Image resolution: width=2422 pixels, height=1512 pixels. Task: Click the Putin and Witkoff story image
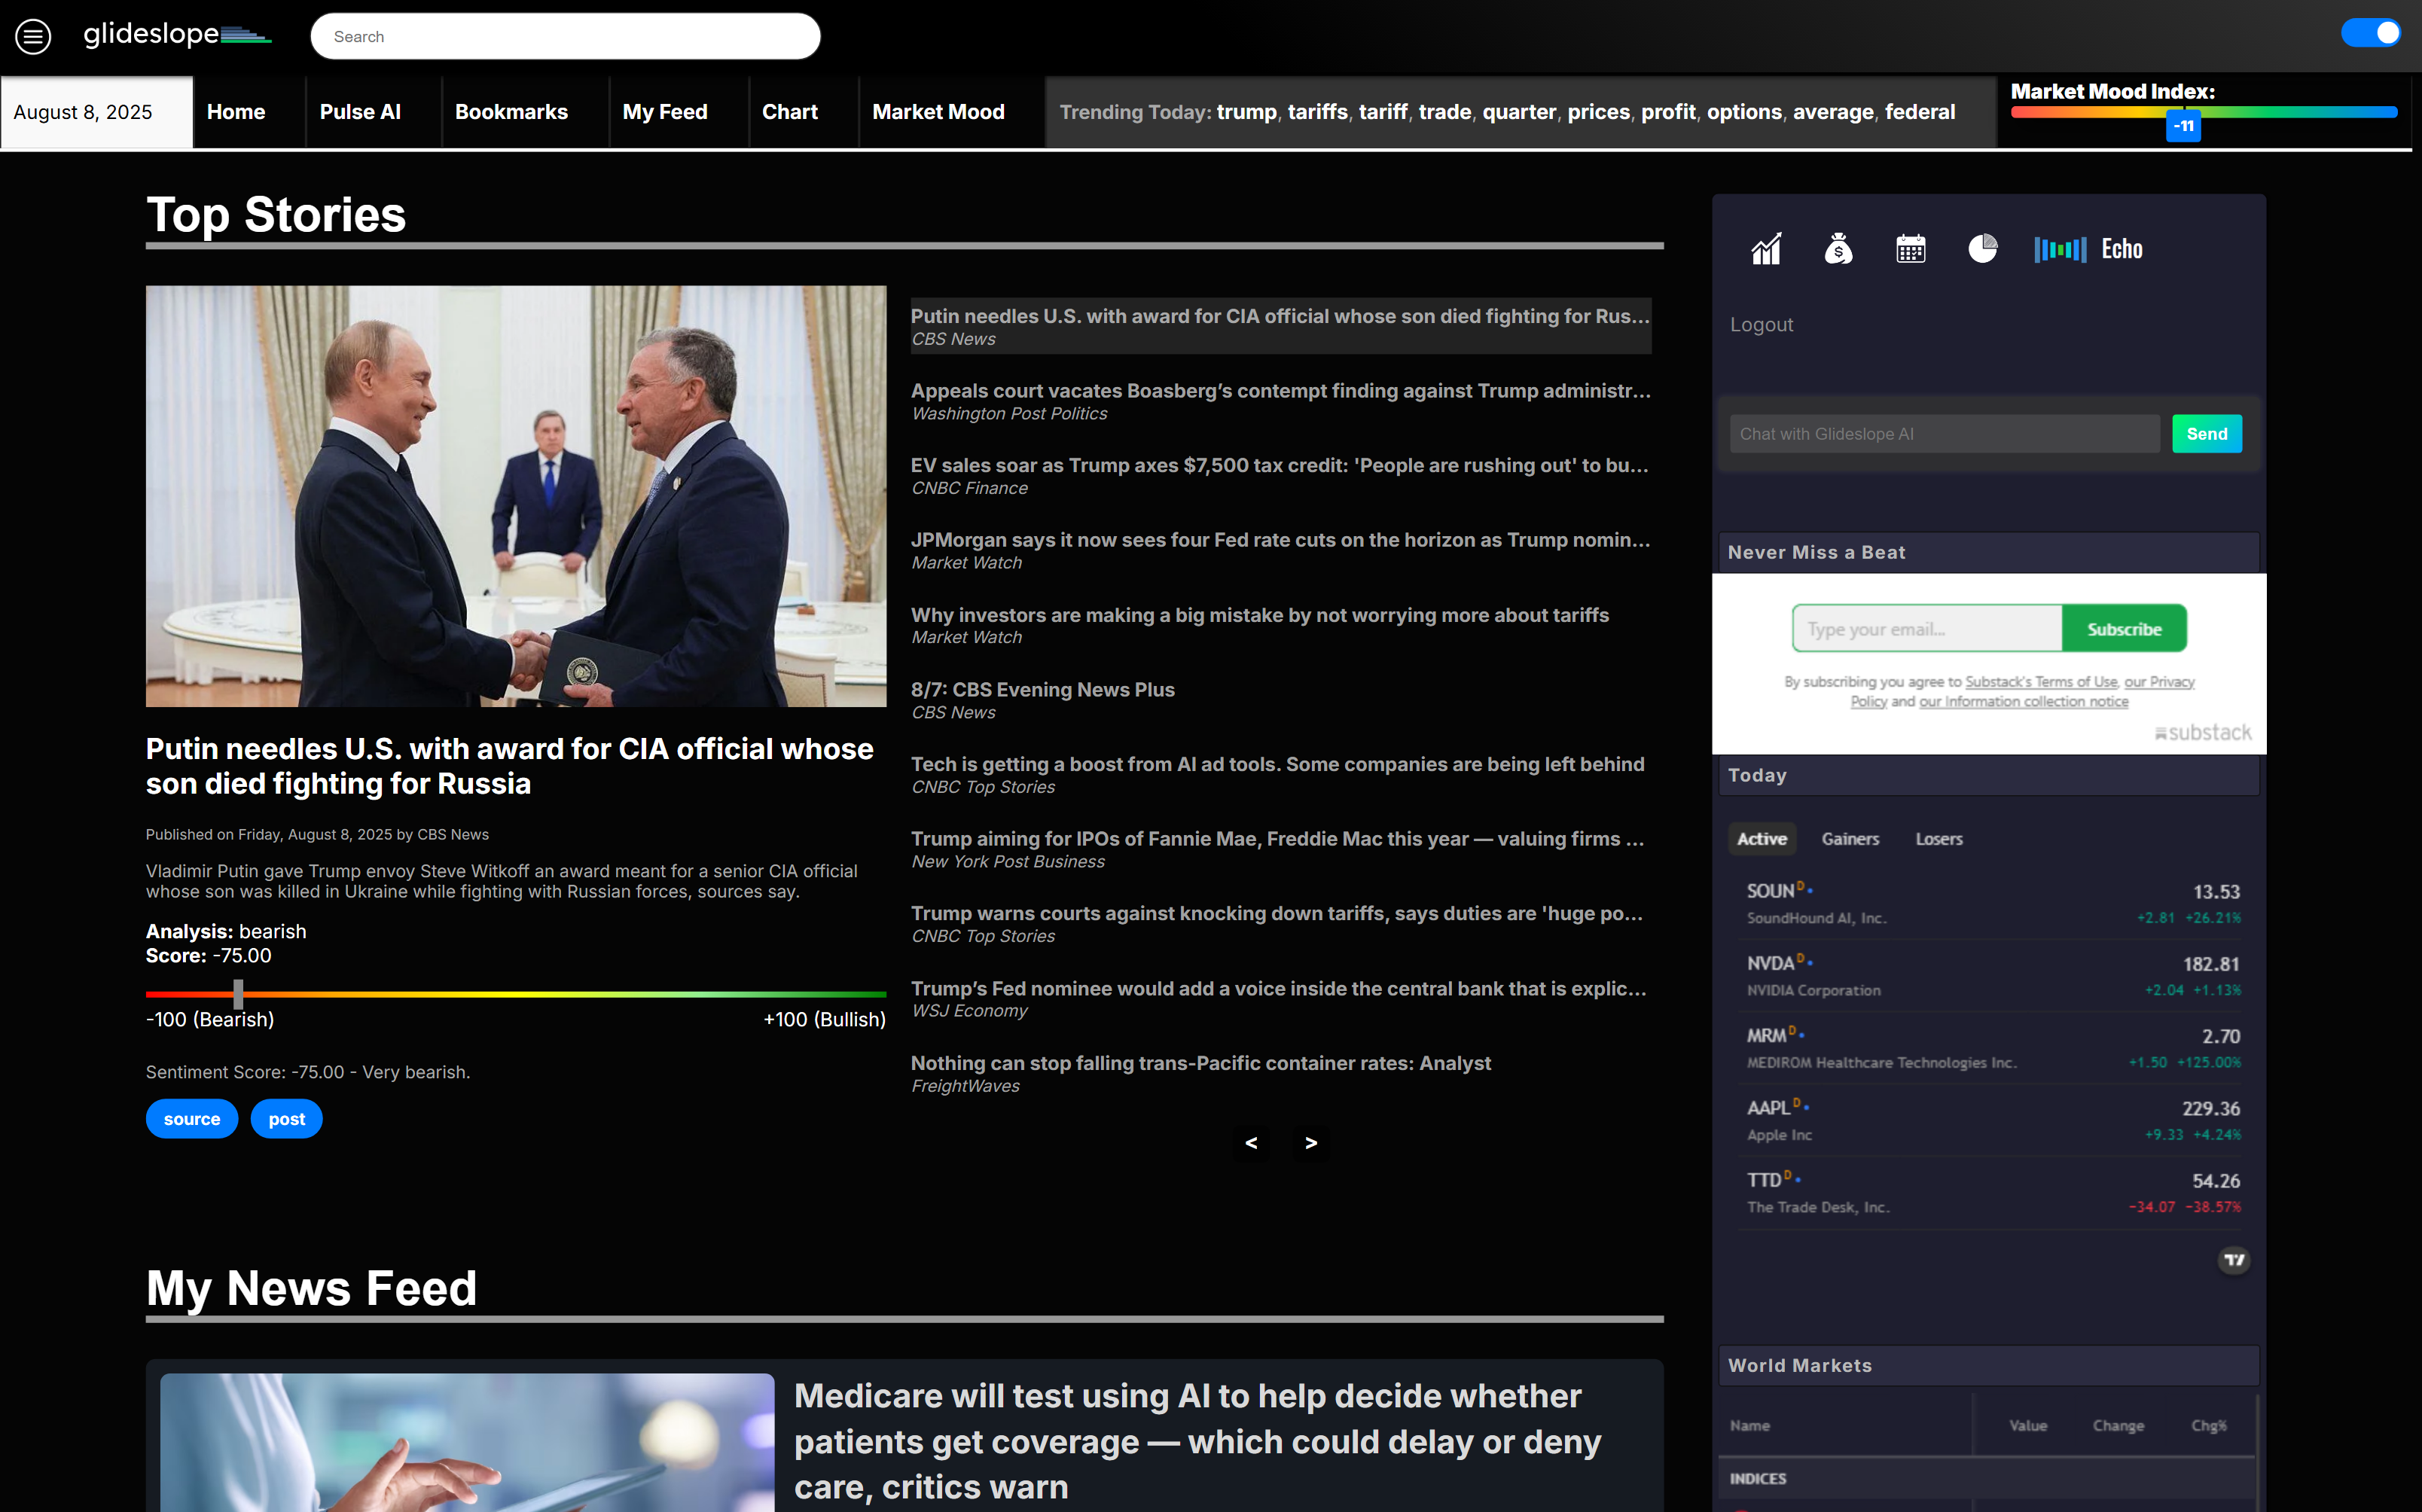(516, 496)
